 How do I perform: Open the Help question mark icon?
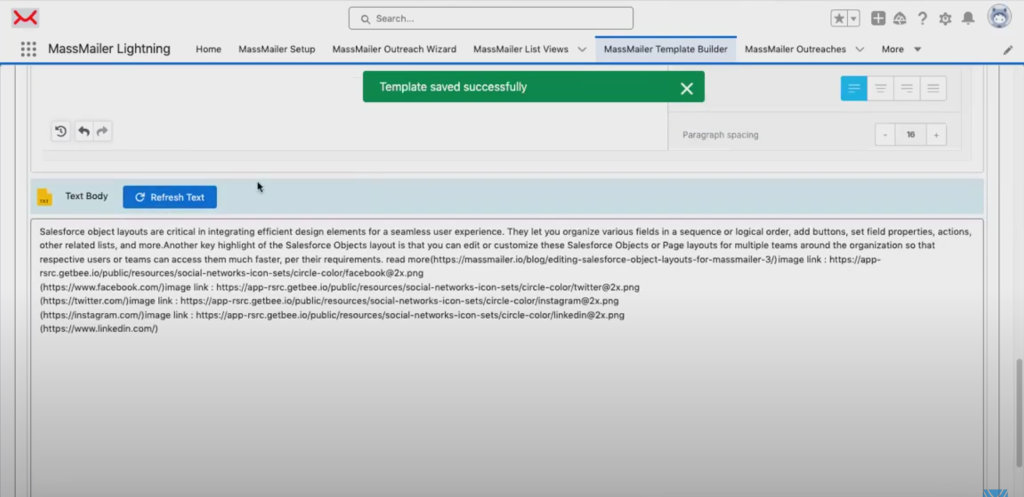pos(922,18)
